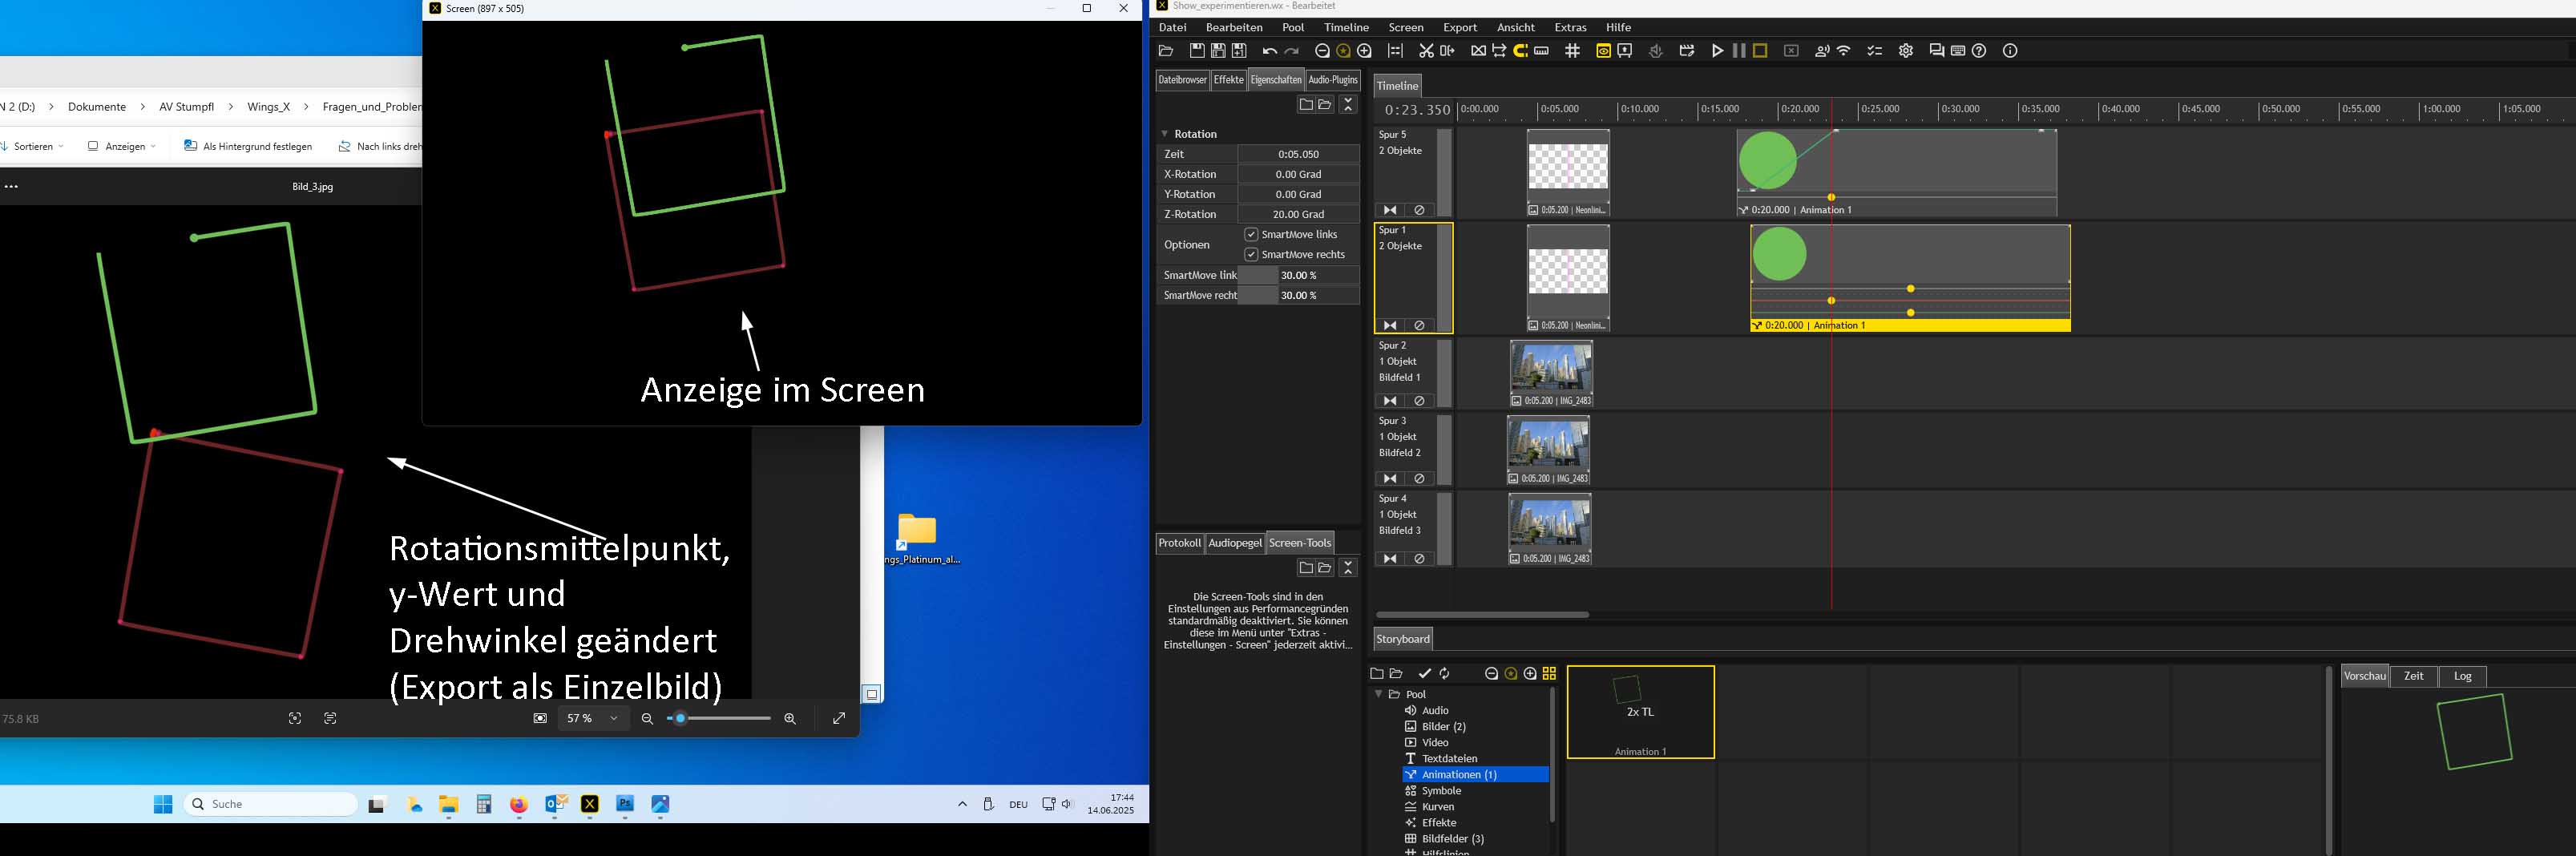Open the Bearbeiten menu

pyautogui.click(x=1234, y=27)
